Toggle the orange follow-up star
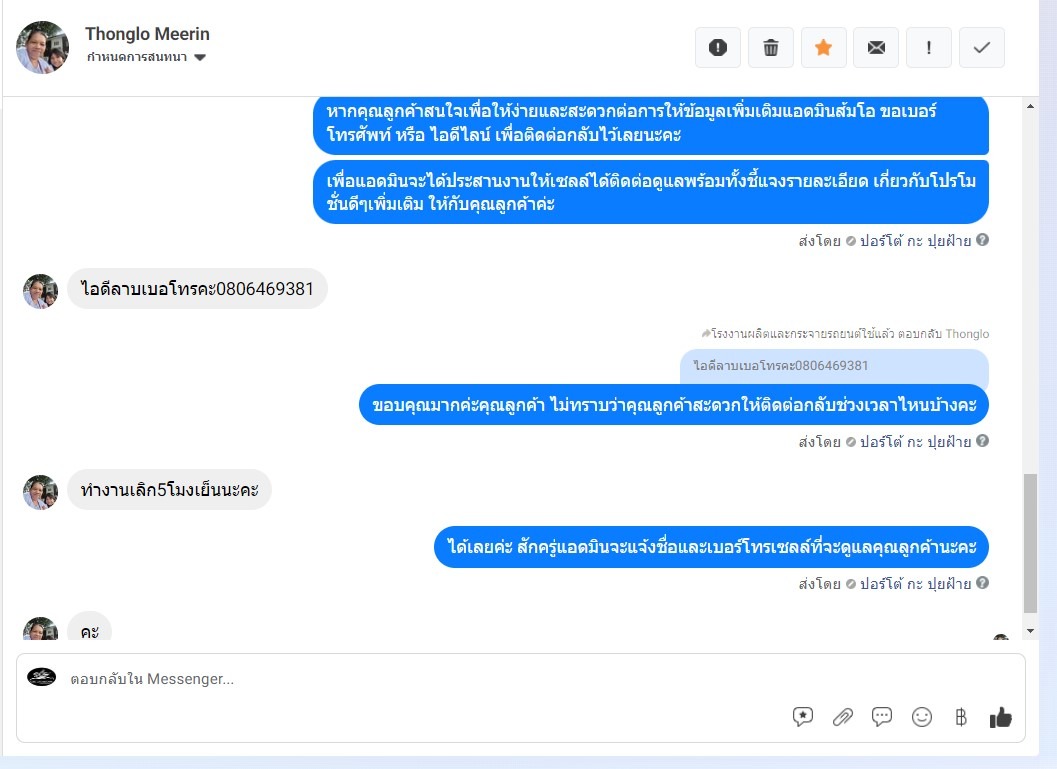This screenshot has height=769, width=1057. point(823,48)
